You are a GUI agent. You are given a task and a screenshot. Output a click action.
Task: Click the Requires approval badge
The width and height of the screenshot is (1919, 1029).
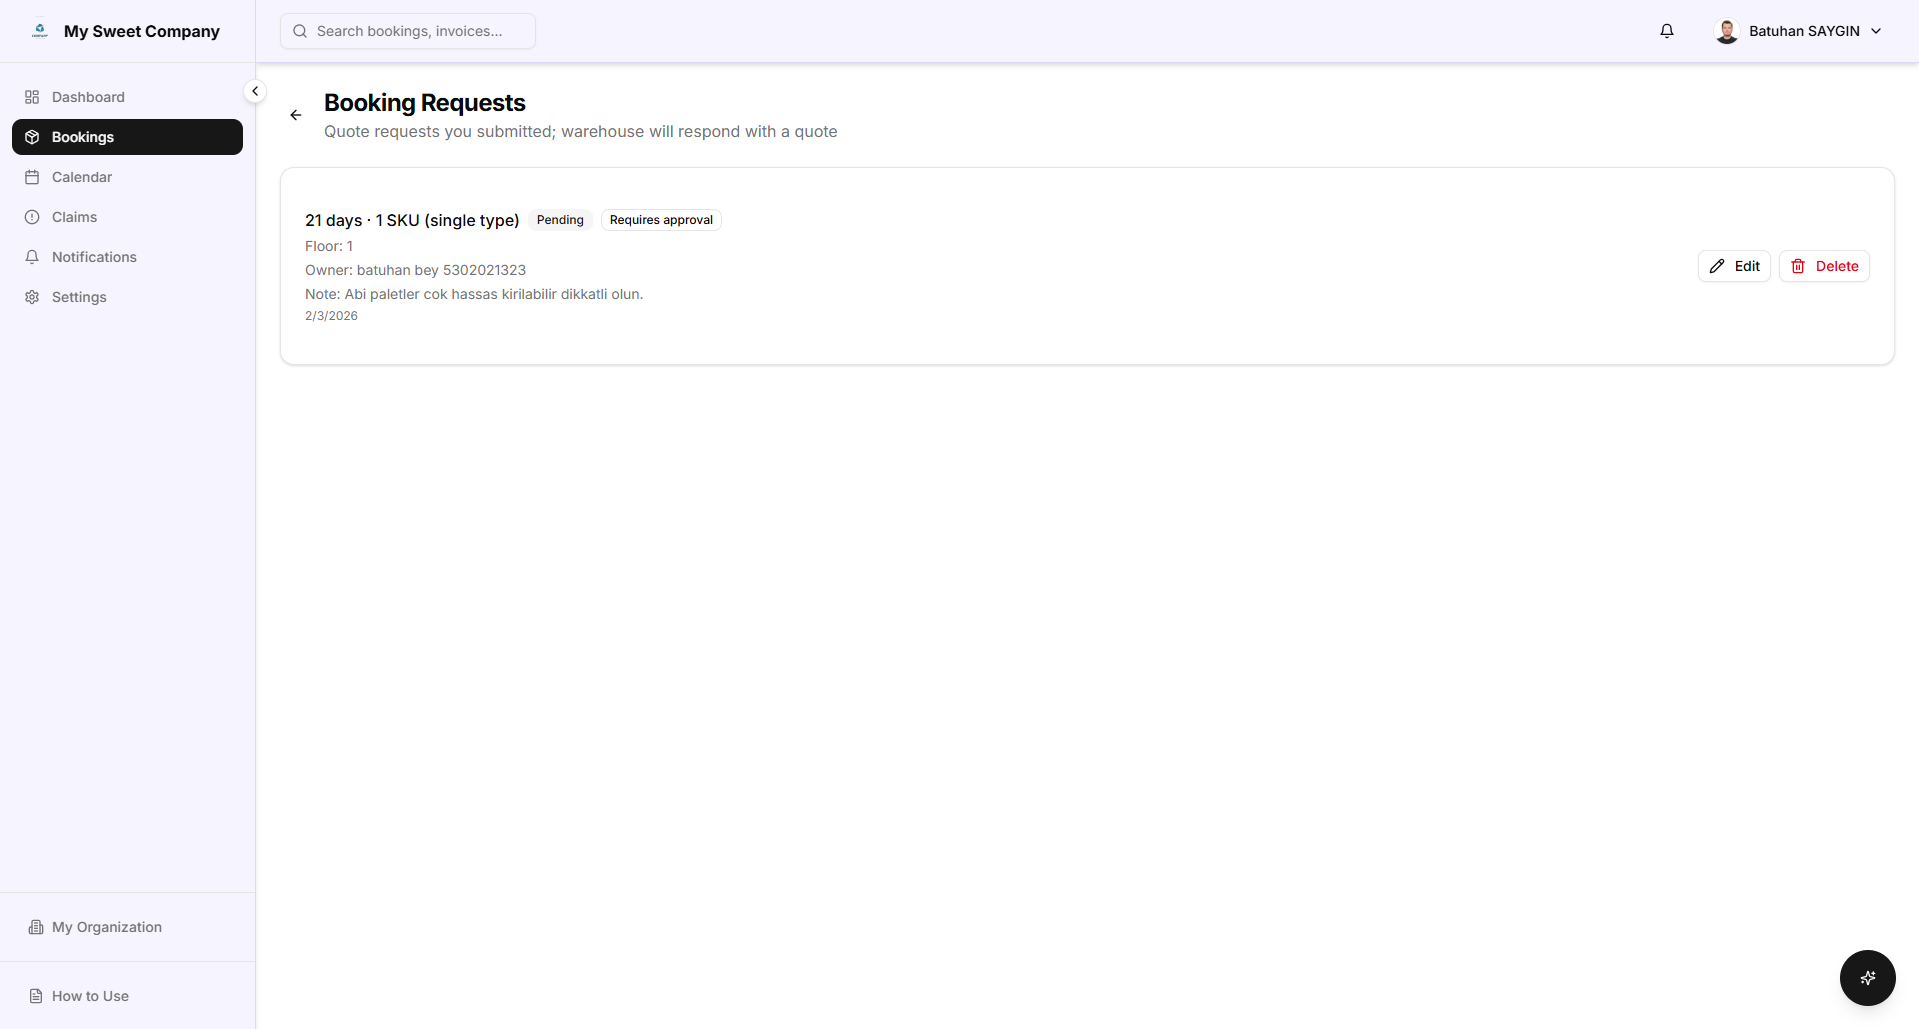pyautogui.click(x=661, y=220)
